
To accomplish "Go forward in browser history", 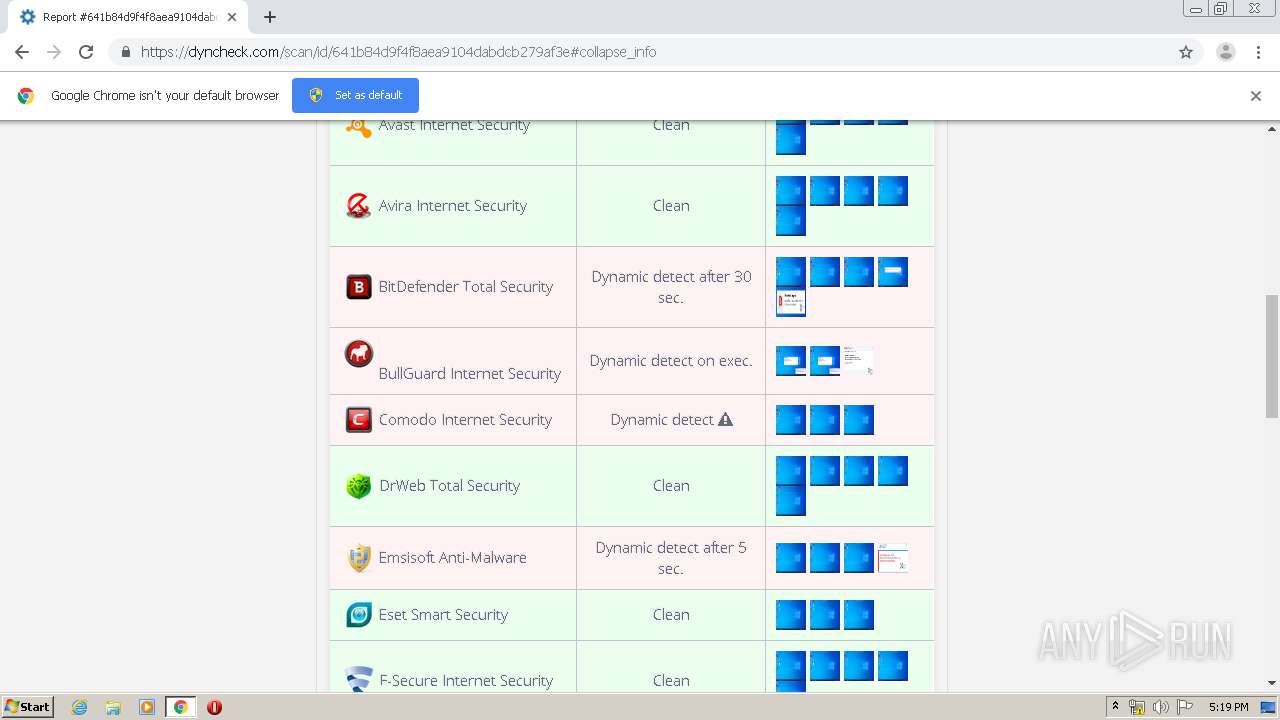I will [x=54, y=52].
